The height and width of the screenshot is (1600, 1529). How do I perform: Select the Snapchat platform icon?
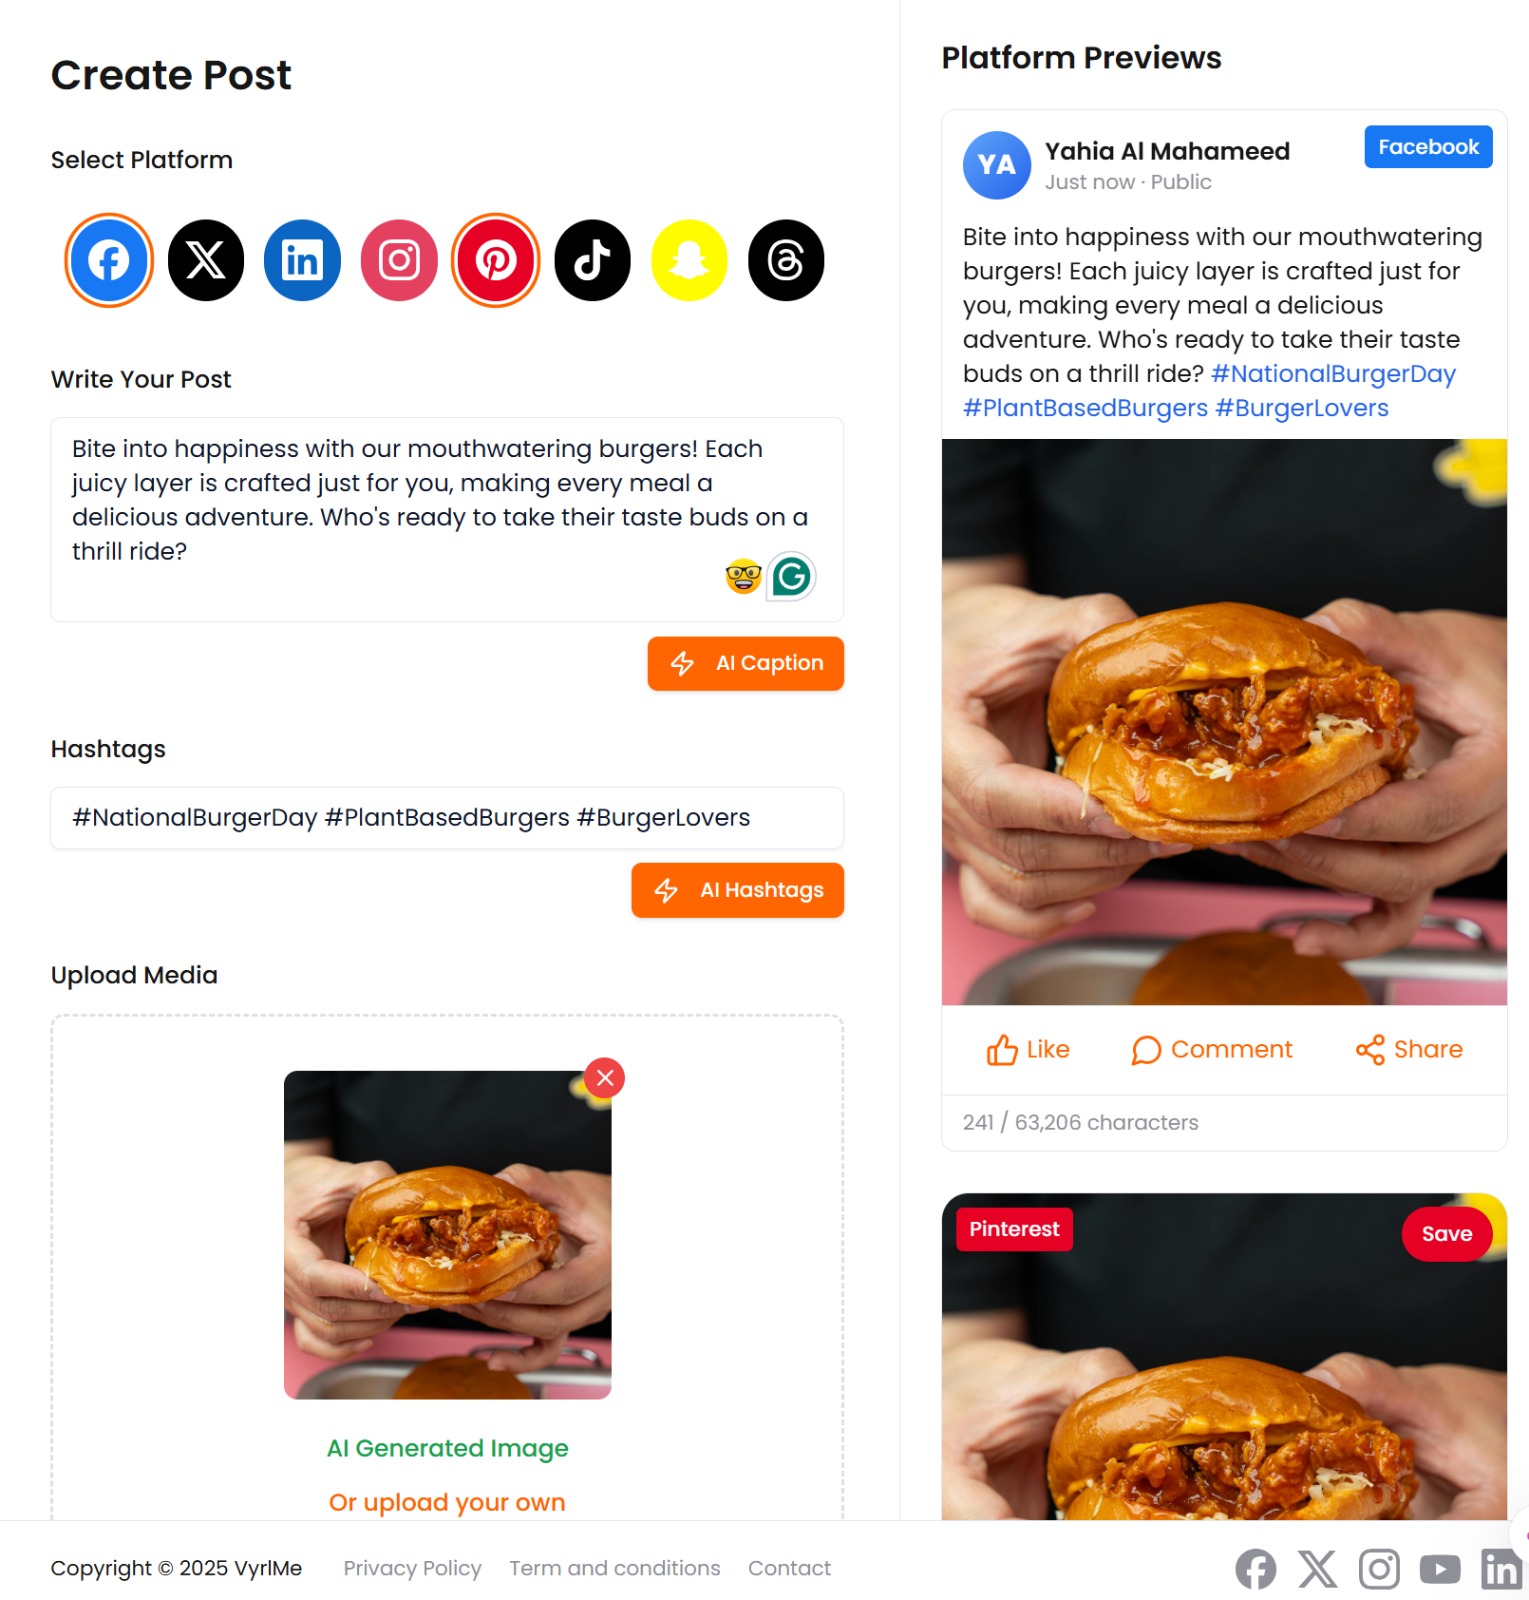click(x=689, y=261)
